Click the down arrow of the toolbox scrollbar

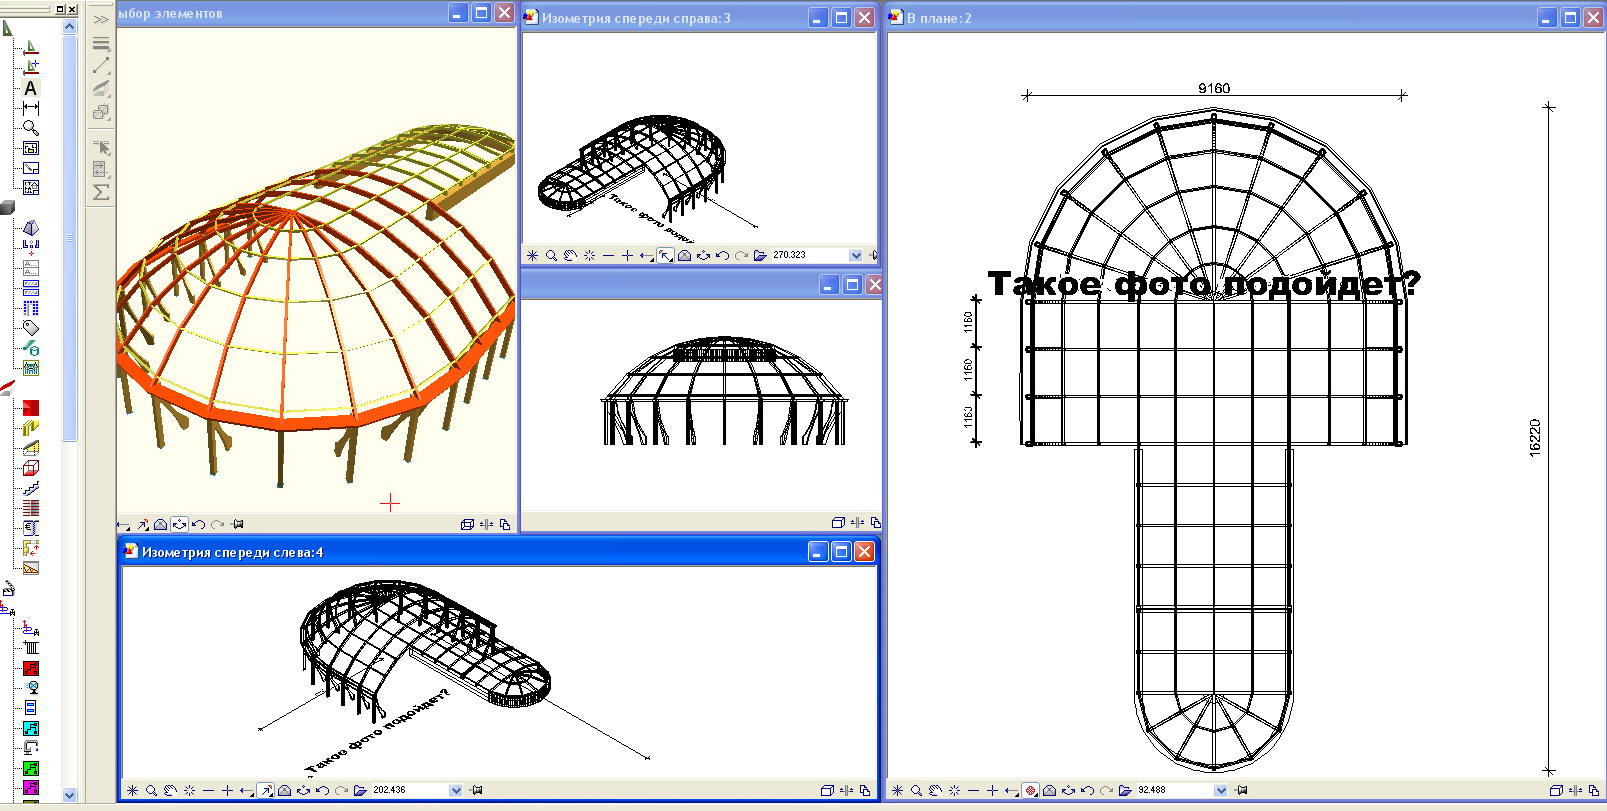pyautogui.click(x=69, y=795)
